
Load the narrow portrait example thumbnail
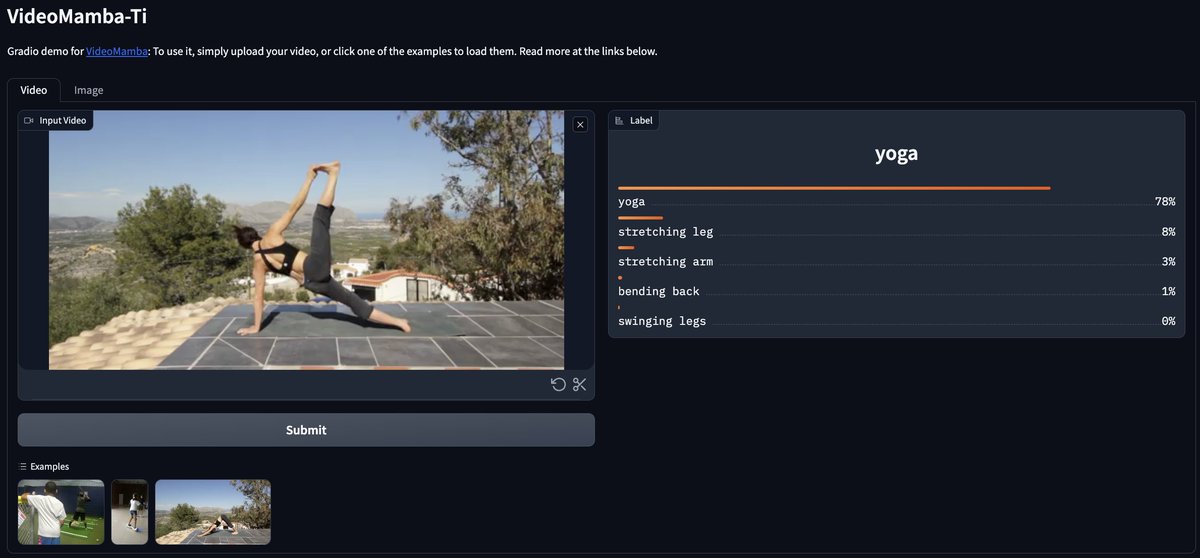130,512
